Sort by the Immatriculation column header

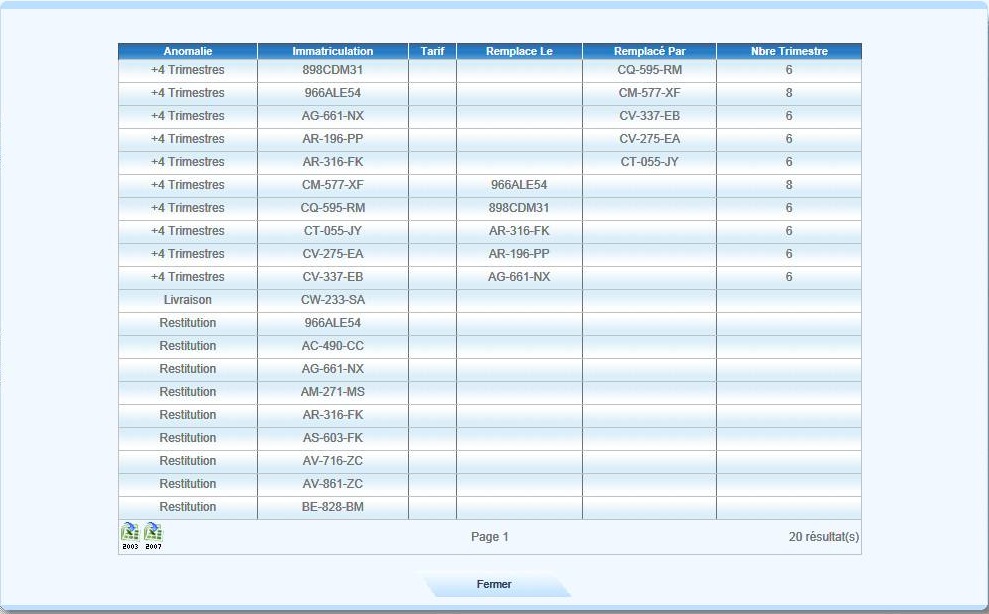coord(332,51)
